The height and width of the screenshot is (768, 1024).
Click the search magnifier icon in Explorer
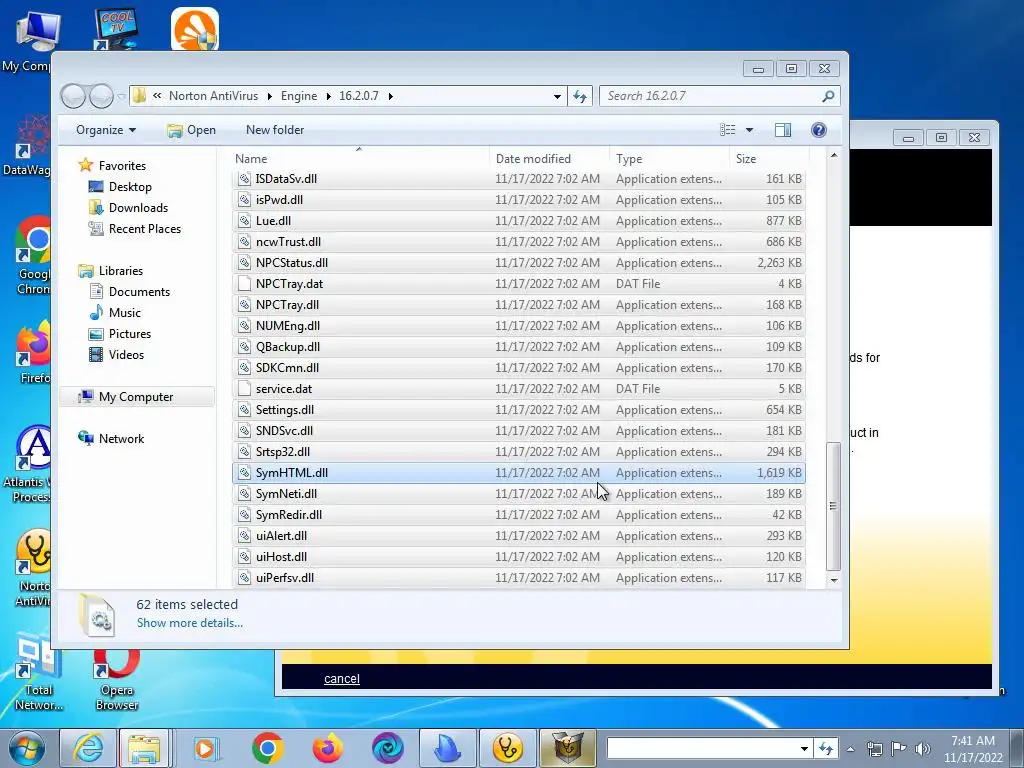click(x=828, y=96)
